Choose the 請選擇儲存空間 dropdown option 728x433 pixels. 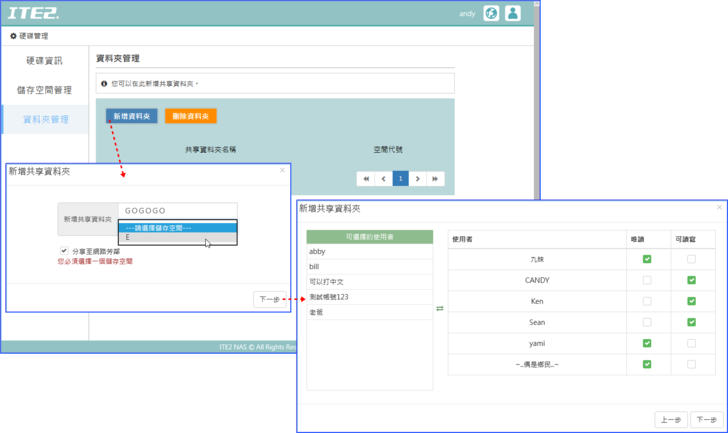click(x=177, y=227)
